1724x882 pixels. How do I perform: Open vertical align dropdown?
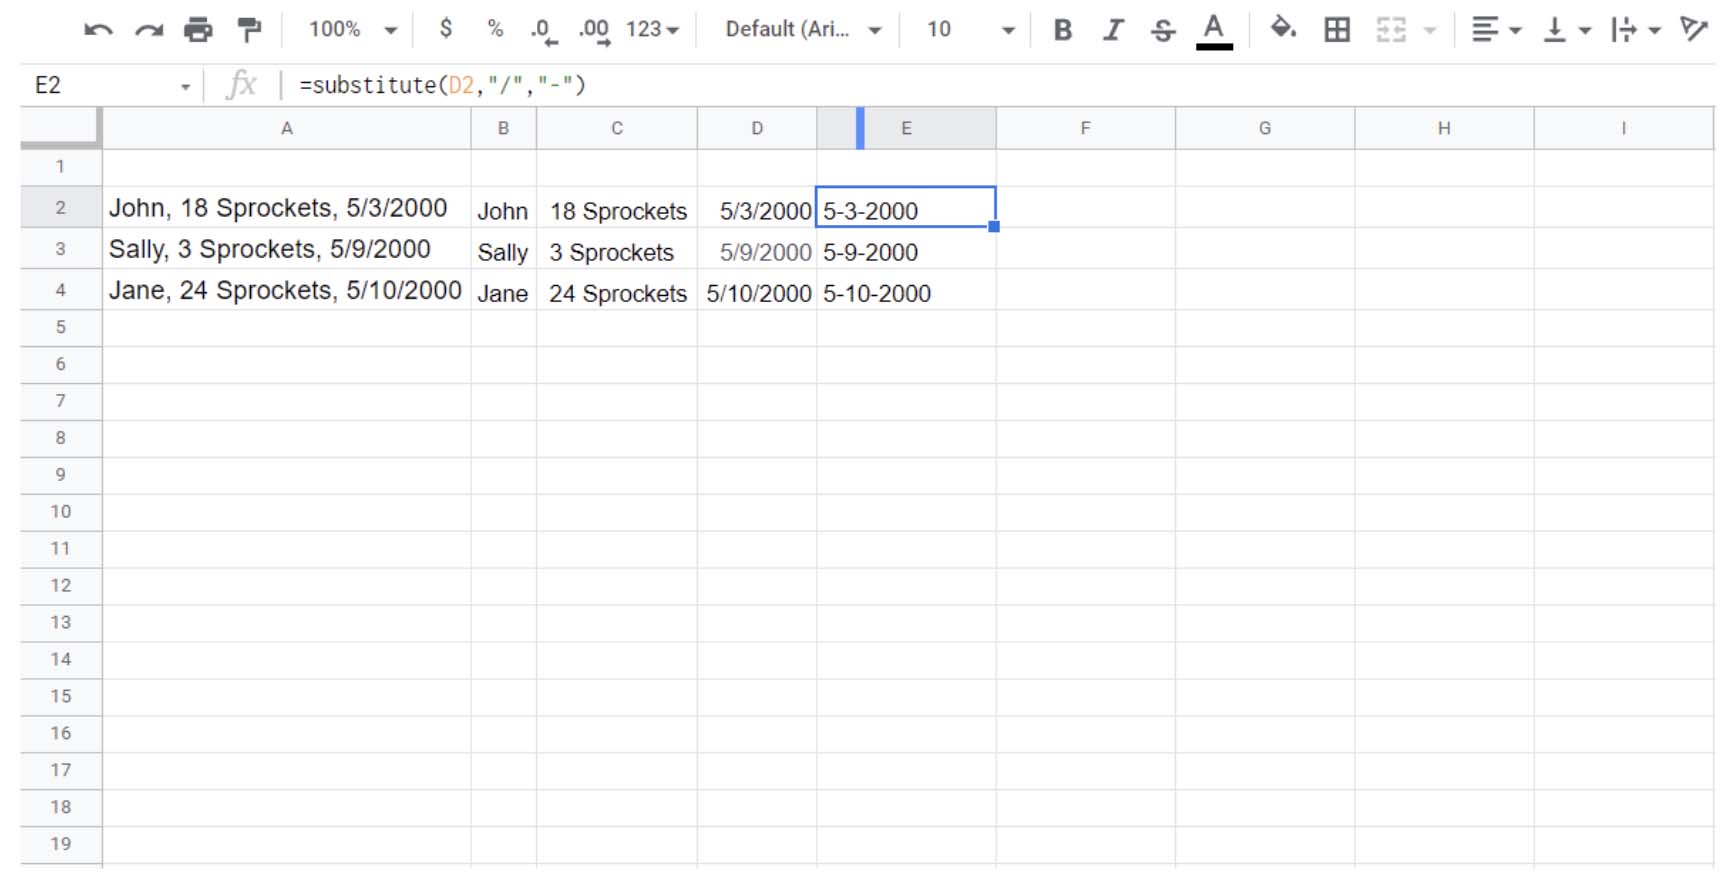[x=1566, y=30]
